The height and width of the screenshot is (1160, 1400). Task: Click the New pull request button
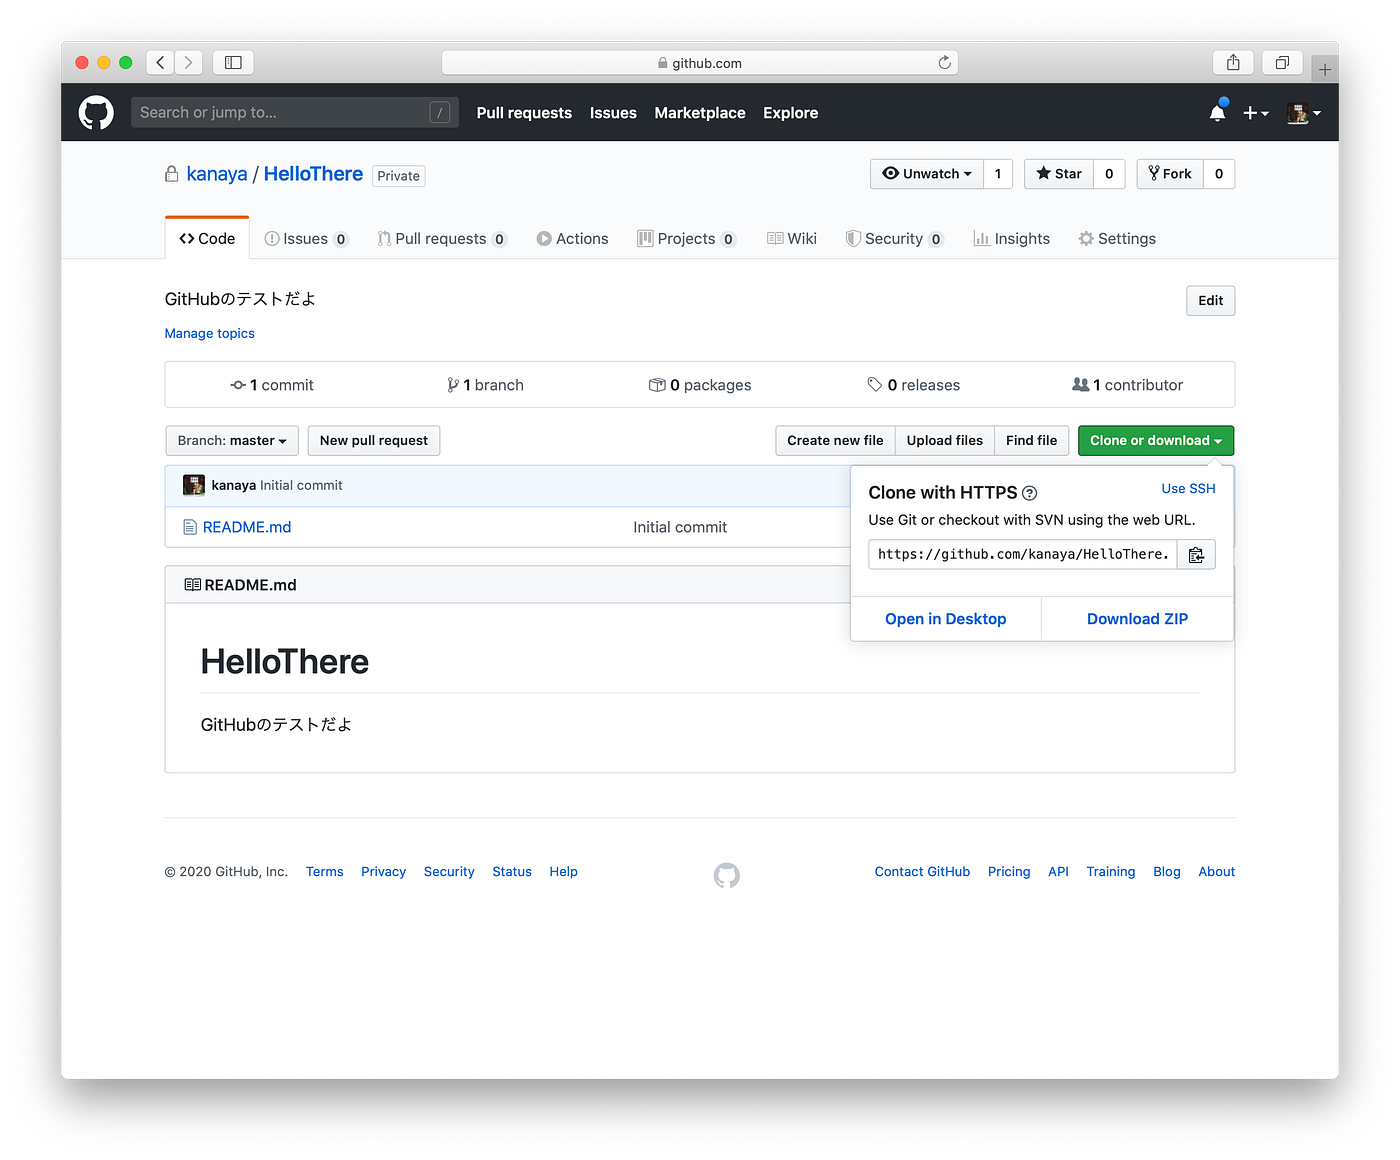coord(374,441)
